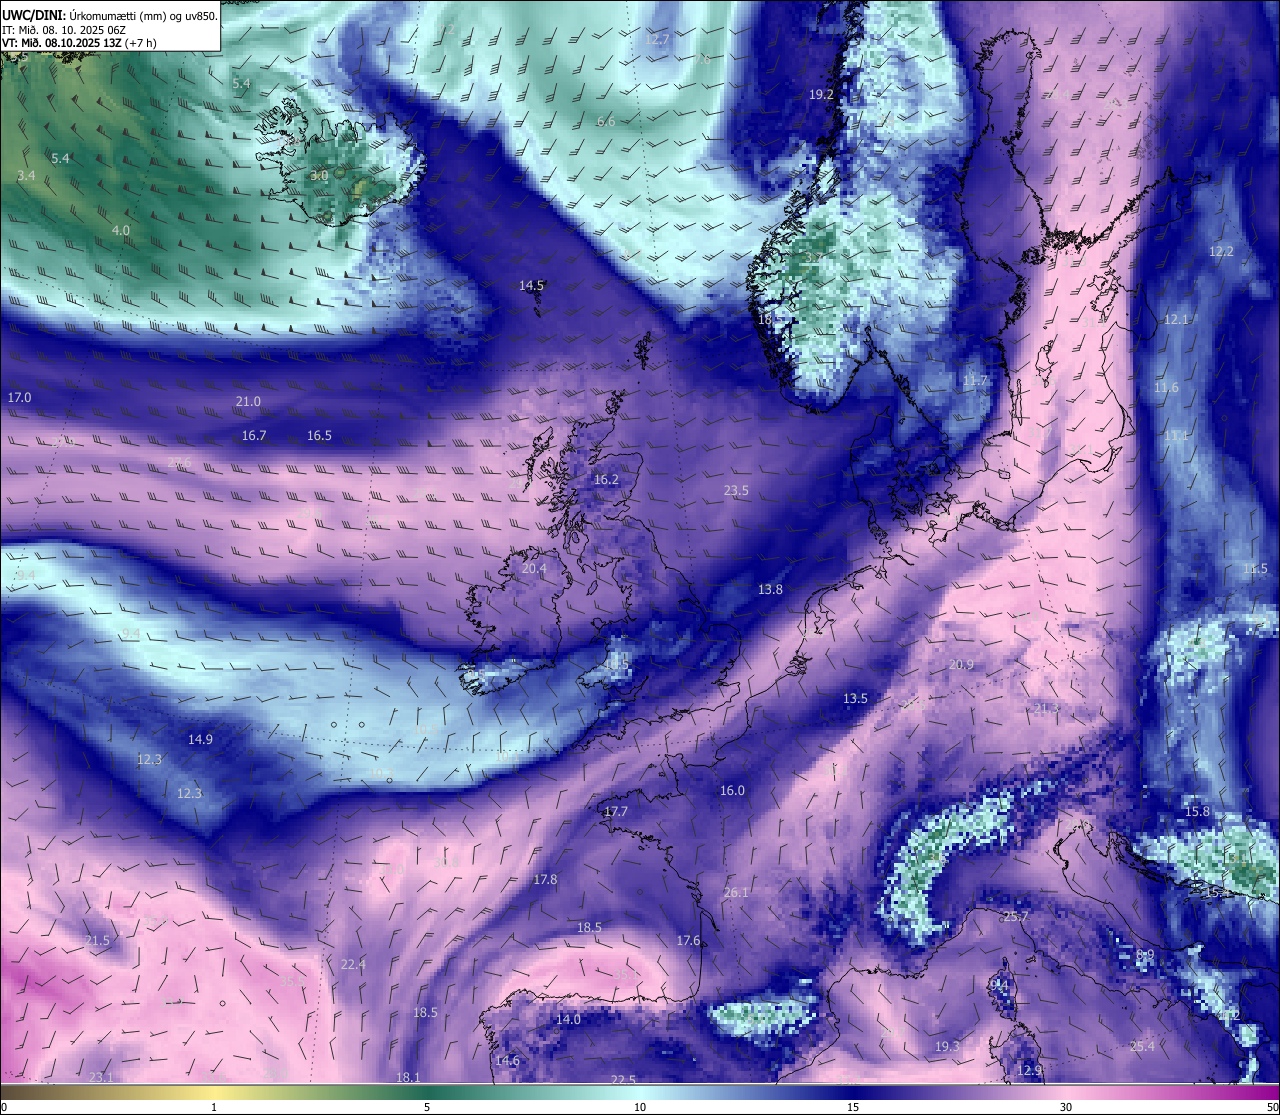Click the 12.2 value at the right edge
Screen dimensions: 1280x1115
[x=1221, y=251]
